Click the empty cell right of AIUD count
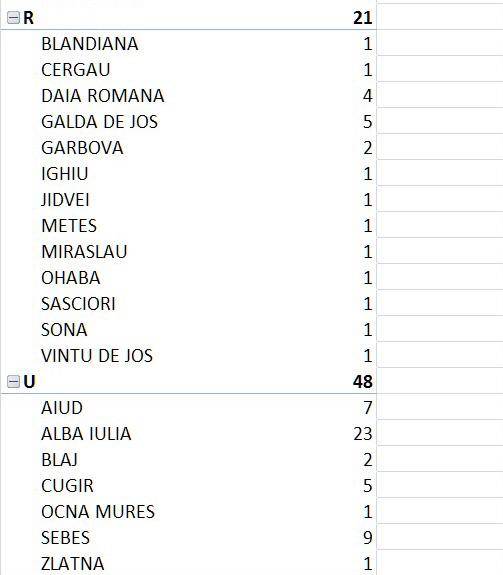This screenshot has width=503, height=575. 440,407
